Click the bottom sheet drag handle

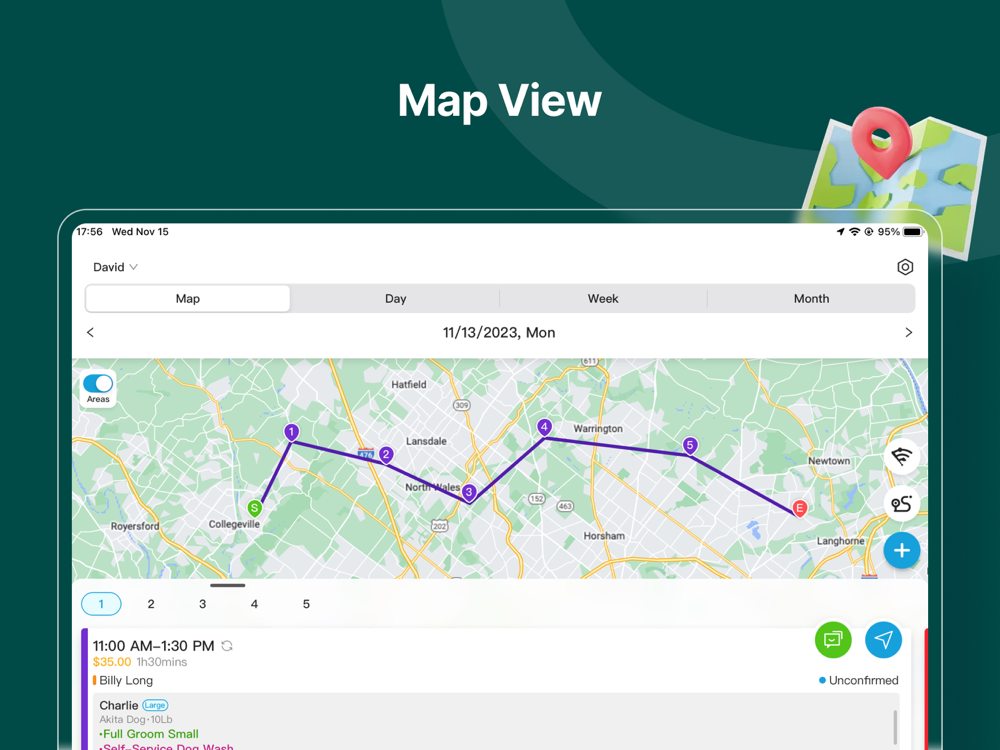pos(228,585)
